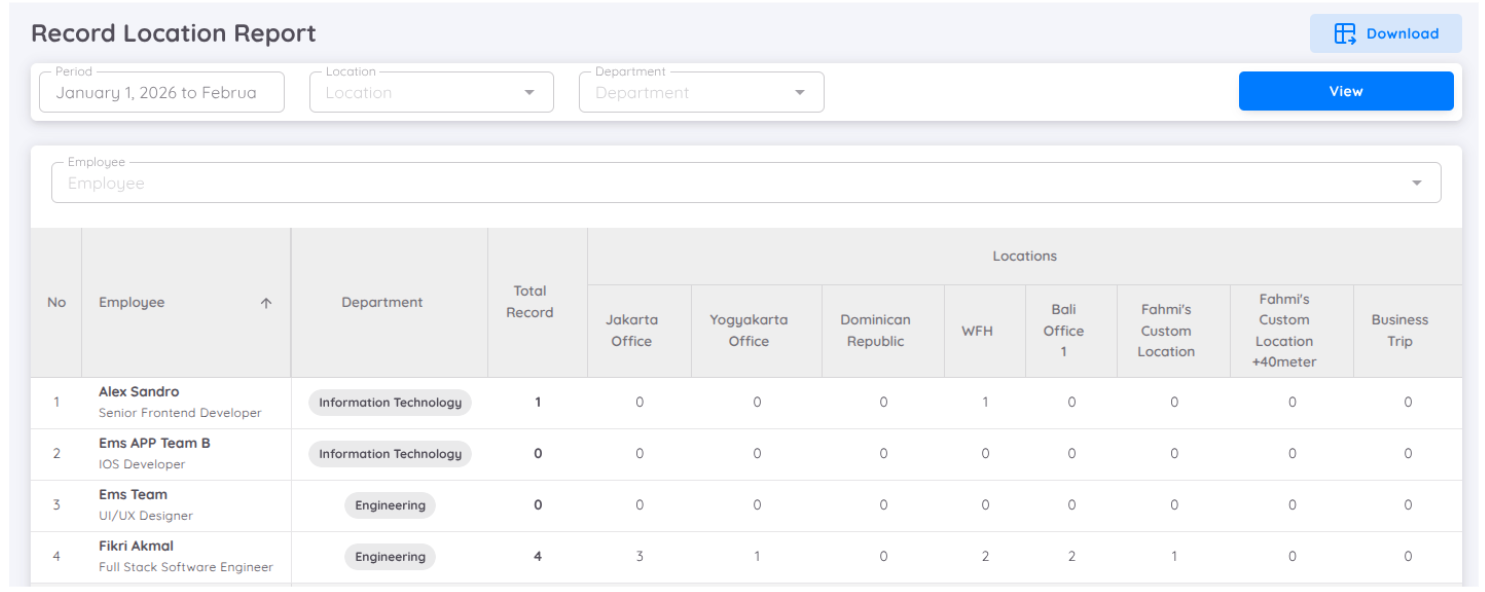Select employee Alex Sandro
This screenshot has height=592, width=1485.
point(139,392)
